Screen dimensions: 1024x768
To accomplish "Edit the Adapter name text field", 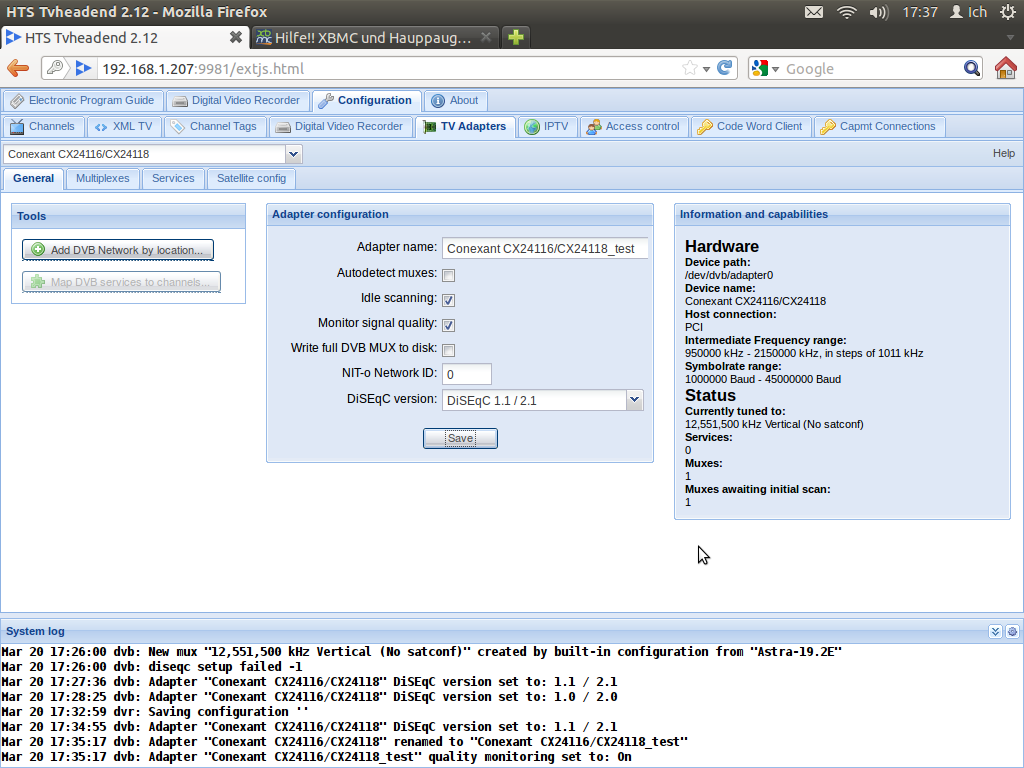I will pyautogui.click(x=545, y=248).
